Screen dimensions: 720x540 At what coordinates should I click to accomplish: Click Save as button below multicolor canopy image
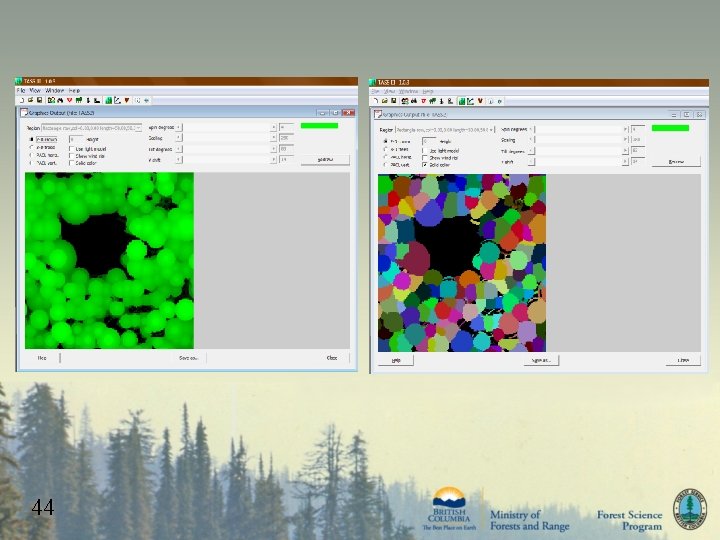541,360
